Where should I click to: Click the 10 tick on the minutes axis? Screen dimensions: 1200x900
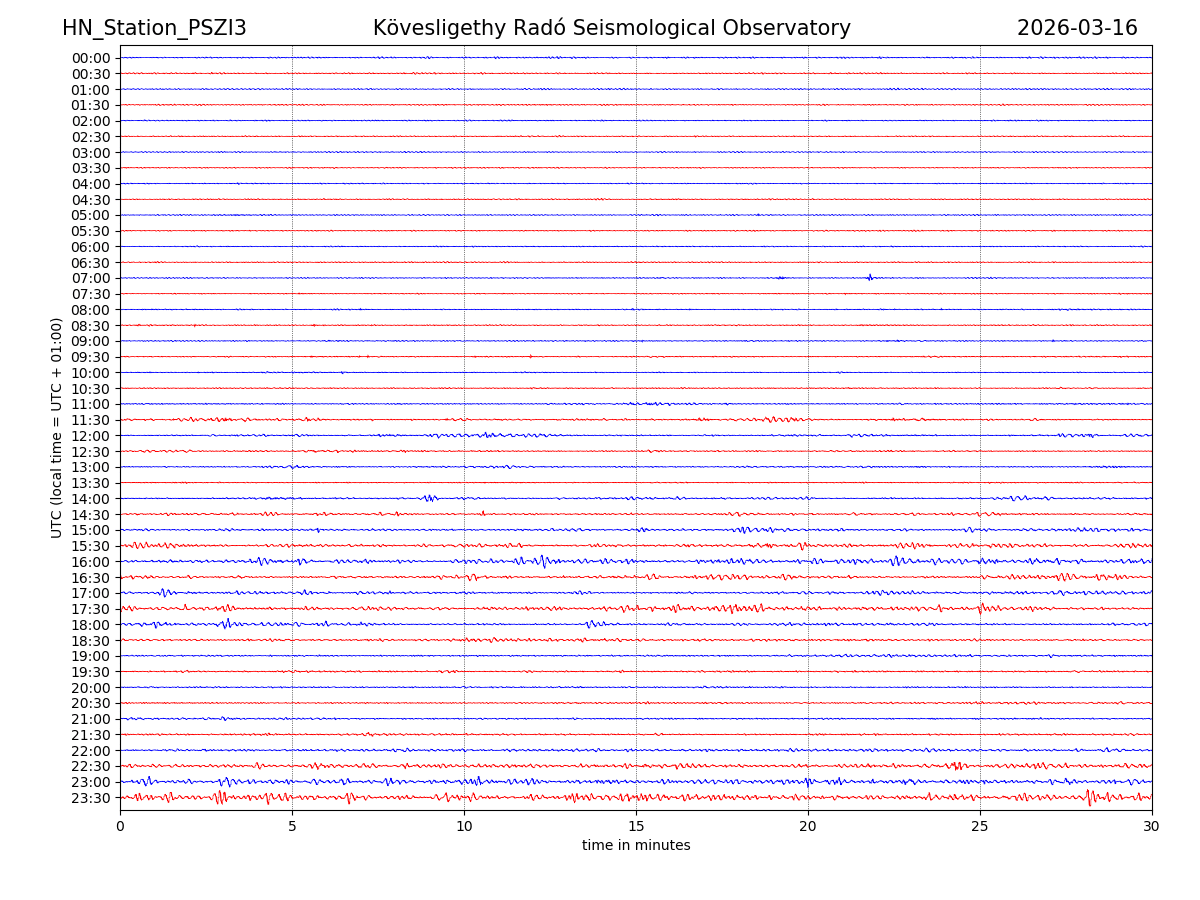coord(464,827)
